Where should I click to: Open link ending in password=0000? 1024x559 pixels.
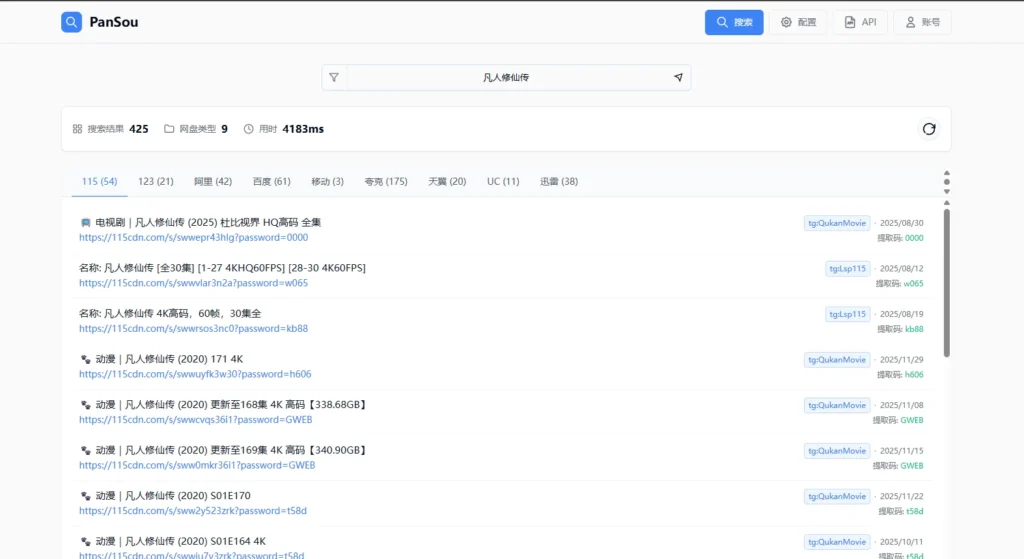(x=194, y=238)
